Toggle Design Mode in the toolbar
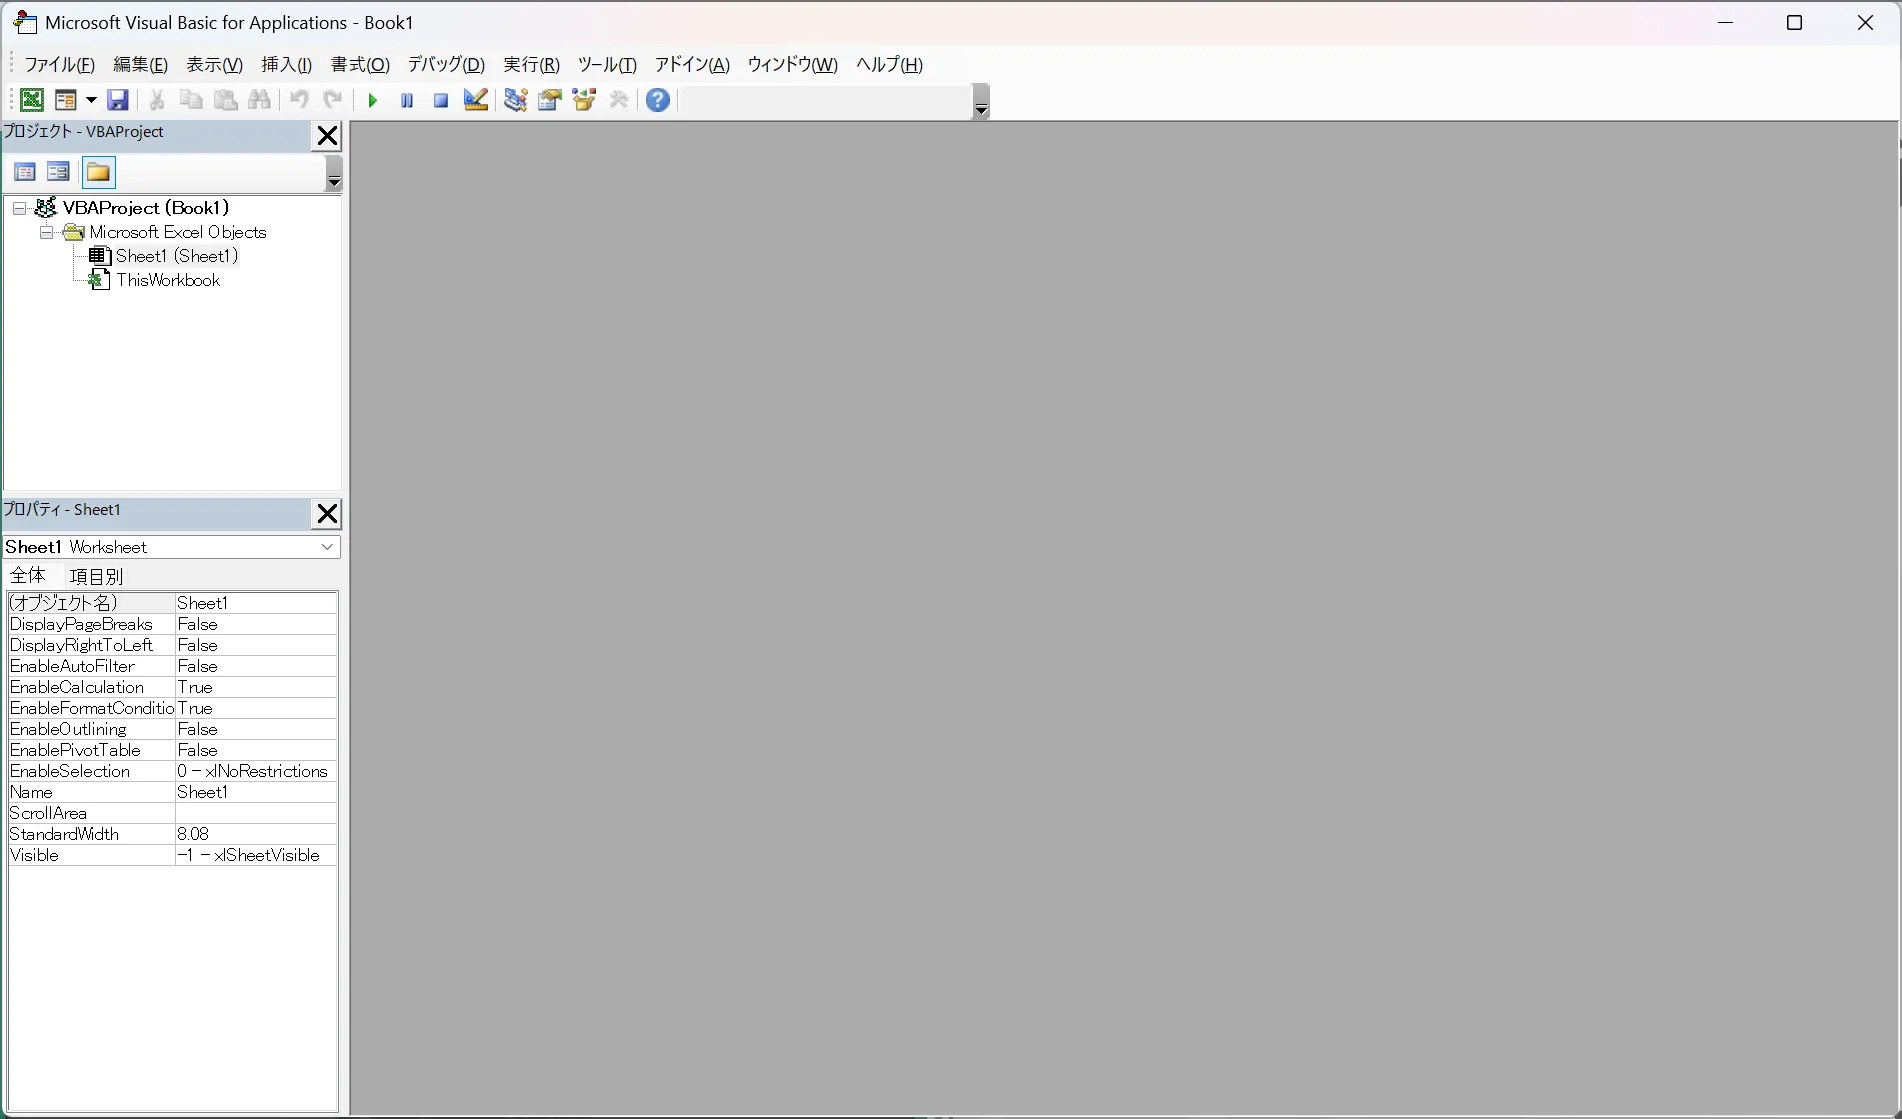 (476, 100)
